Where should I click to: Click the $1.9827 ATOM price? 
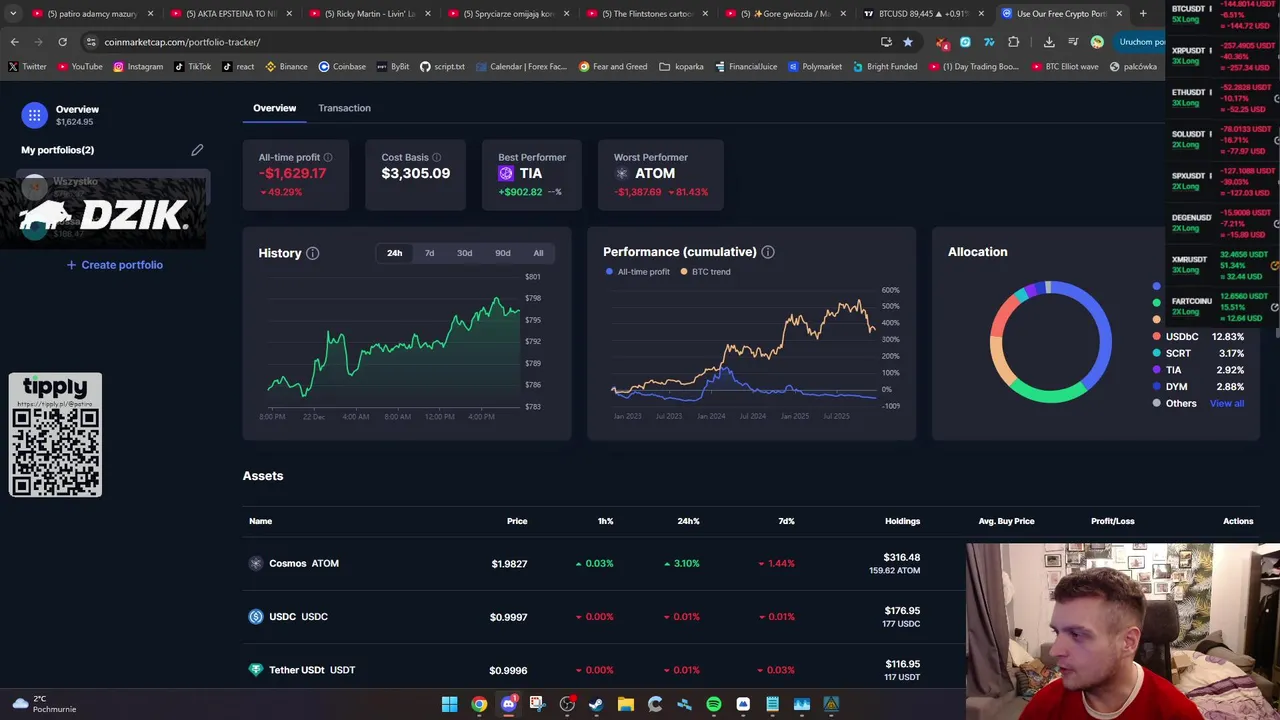pos(509,564)
